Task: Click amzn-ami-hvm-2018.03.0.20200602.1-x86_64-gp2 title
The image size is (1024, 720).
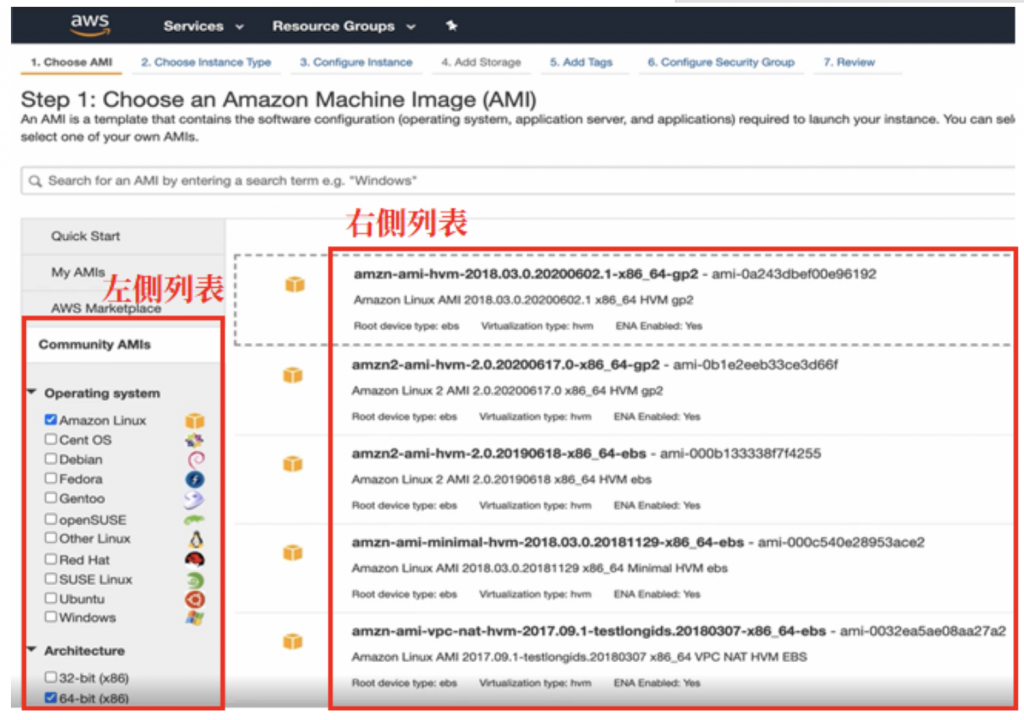Action: 526,274
